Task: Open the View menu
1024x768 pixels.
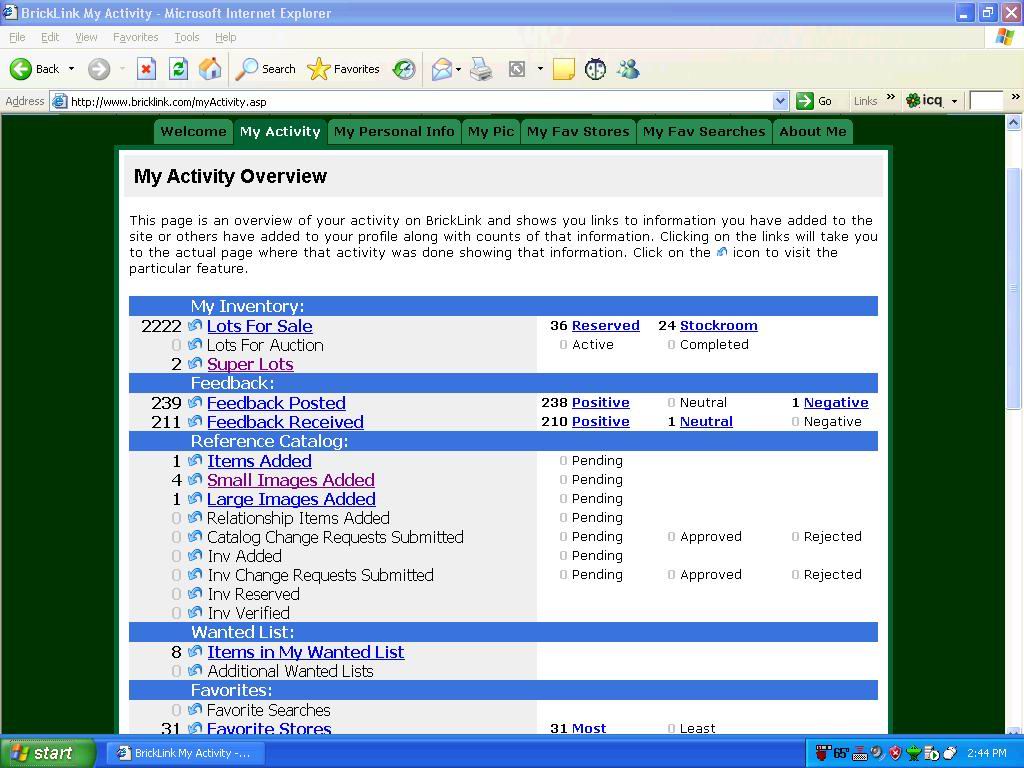Action: [86, 37]
